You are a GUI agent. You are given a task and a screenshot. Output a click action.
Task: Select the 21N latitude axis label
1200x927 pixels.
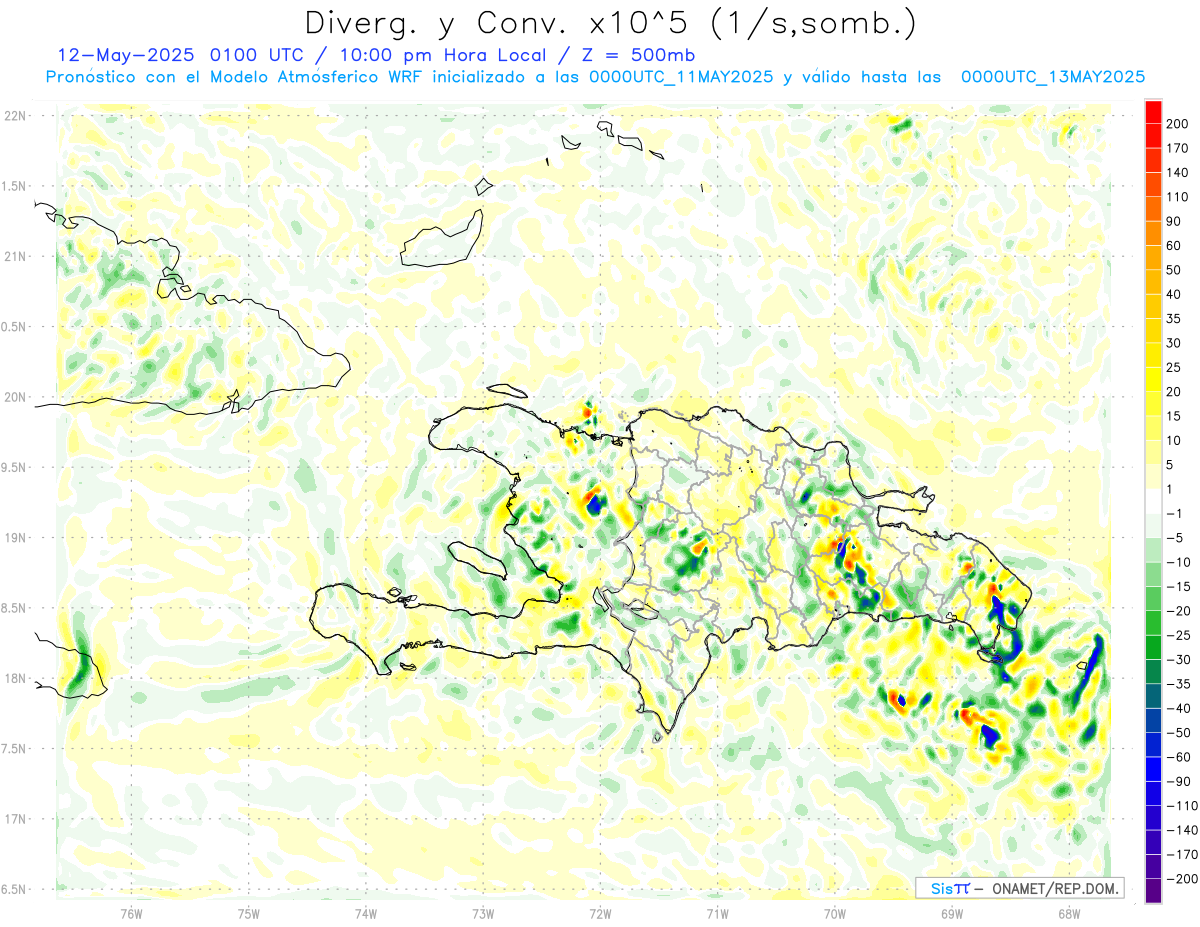15,256
